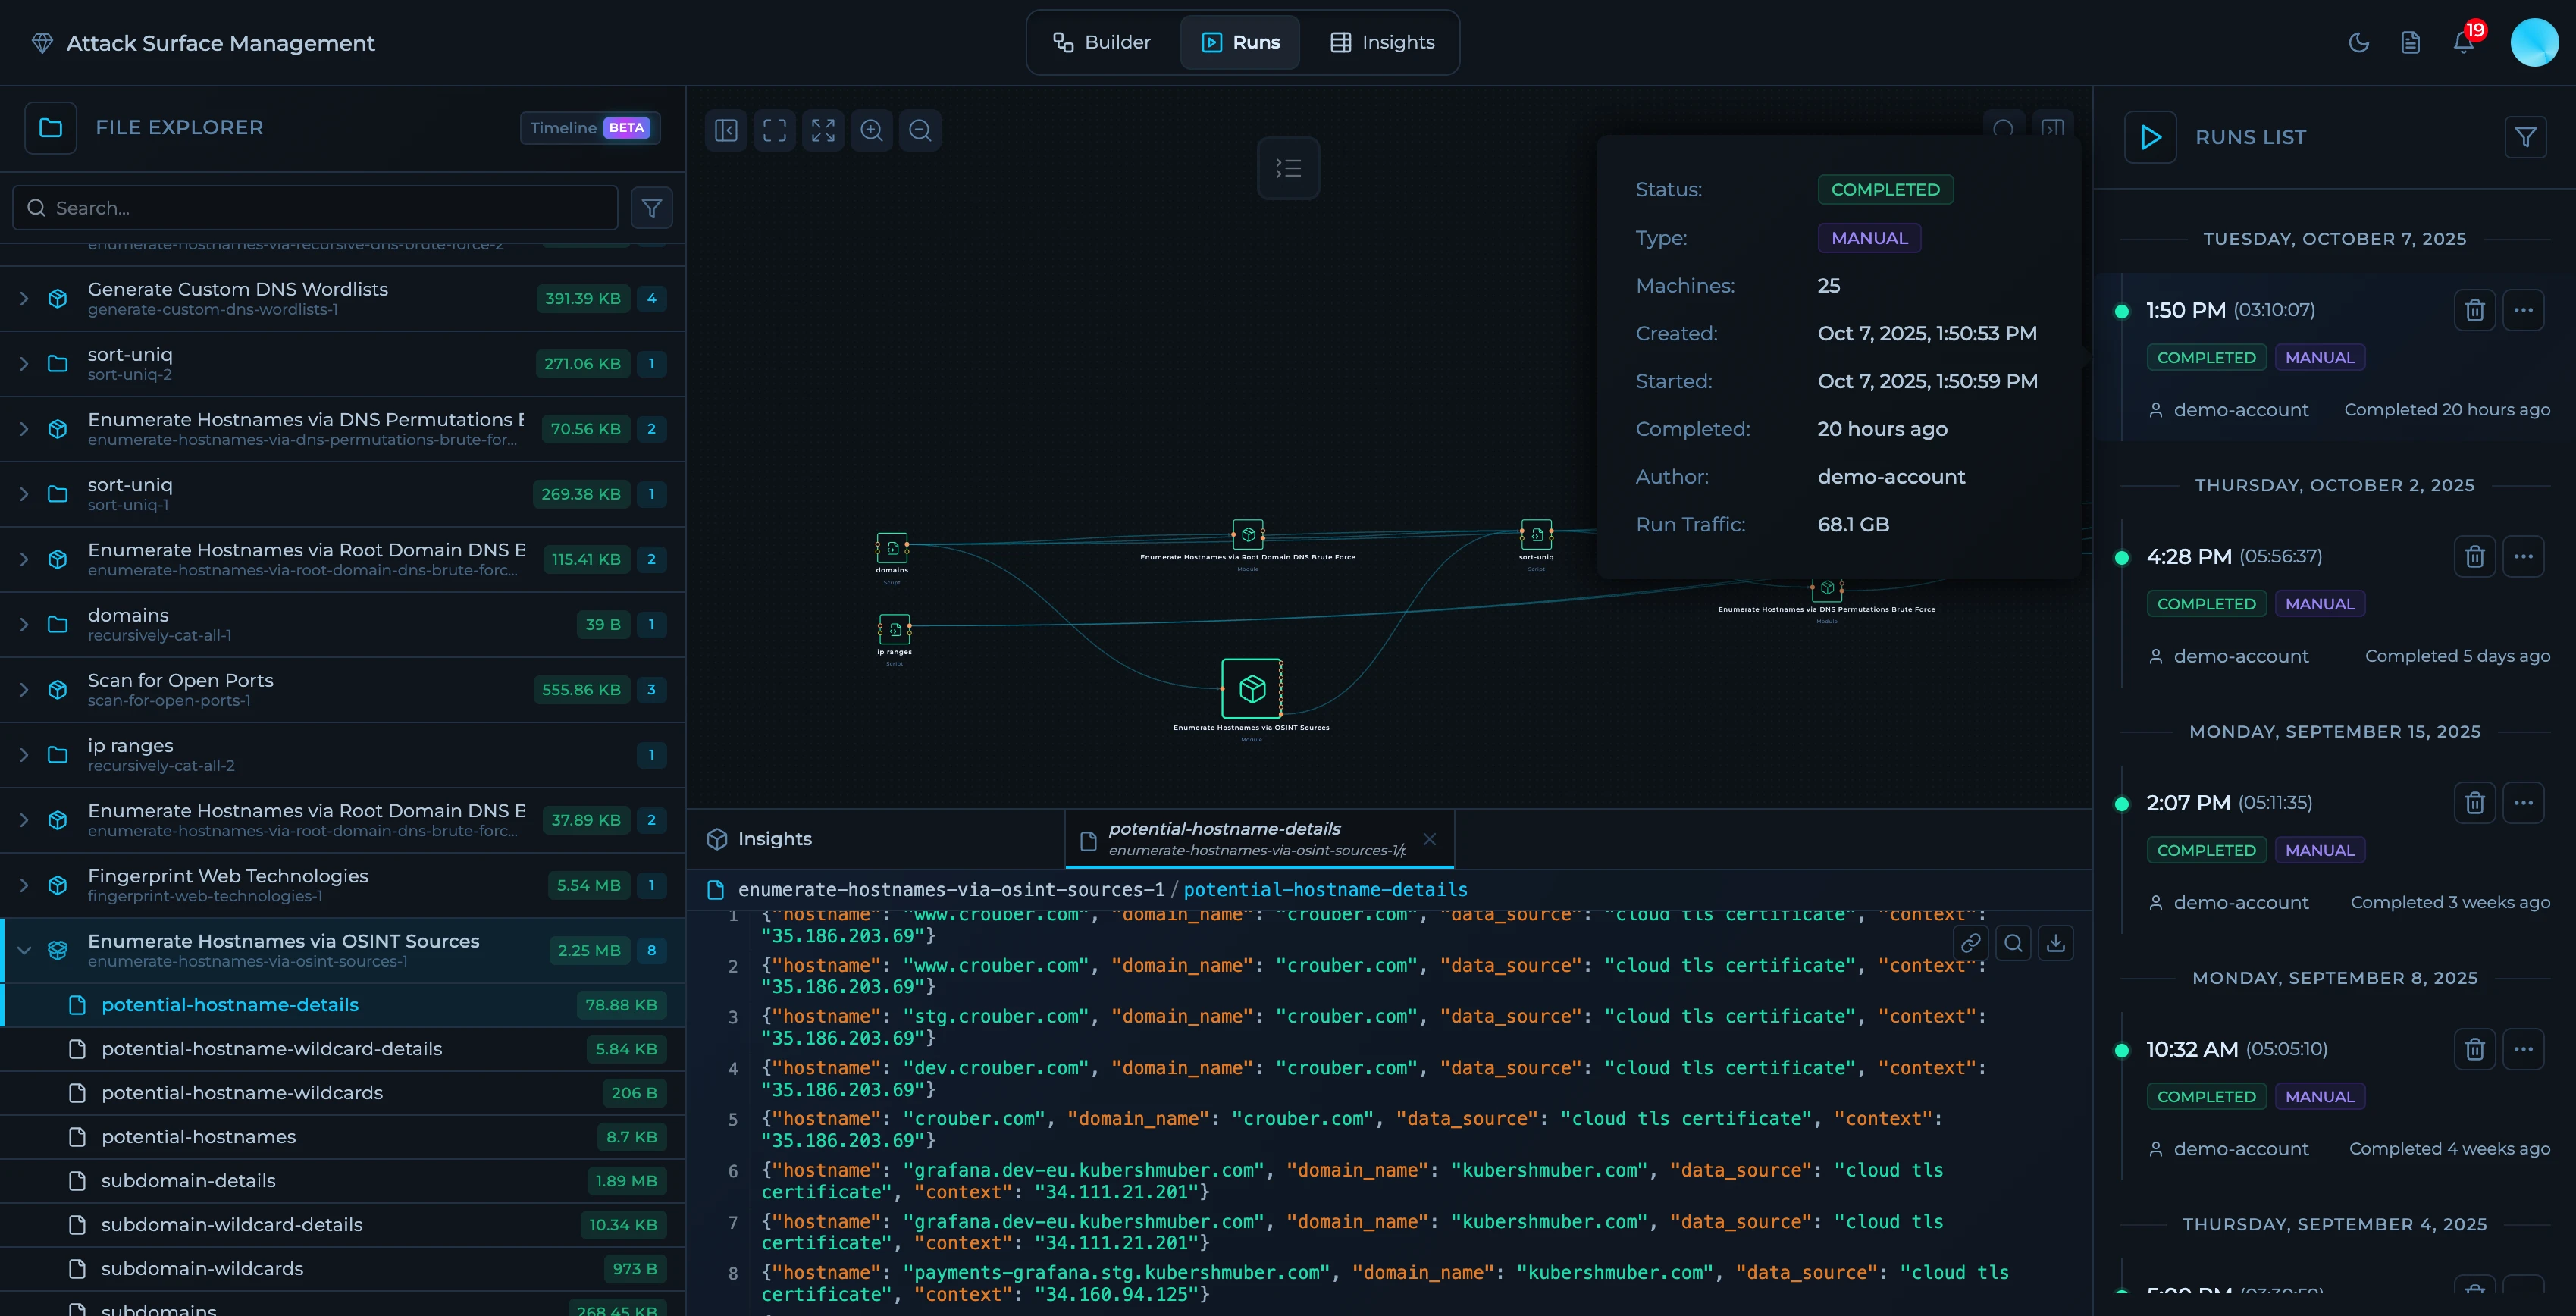Open more options for 4:28 PM run
The width and height of the screenshot is (2576, 1316).
tap(2523, 556)
